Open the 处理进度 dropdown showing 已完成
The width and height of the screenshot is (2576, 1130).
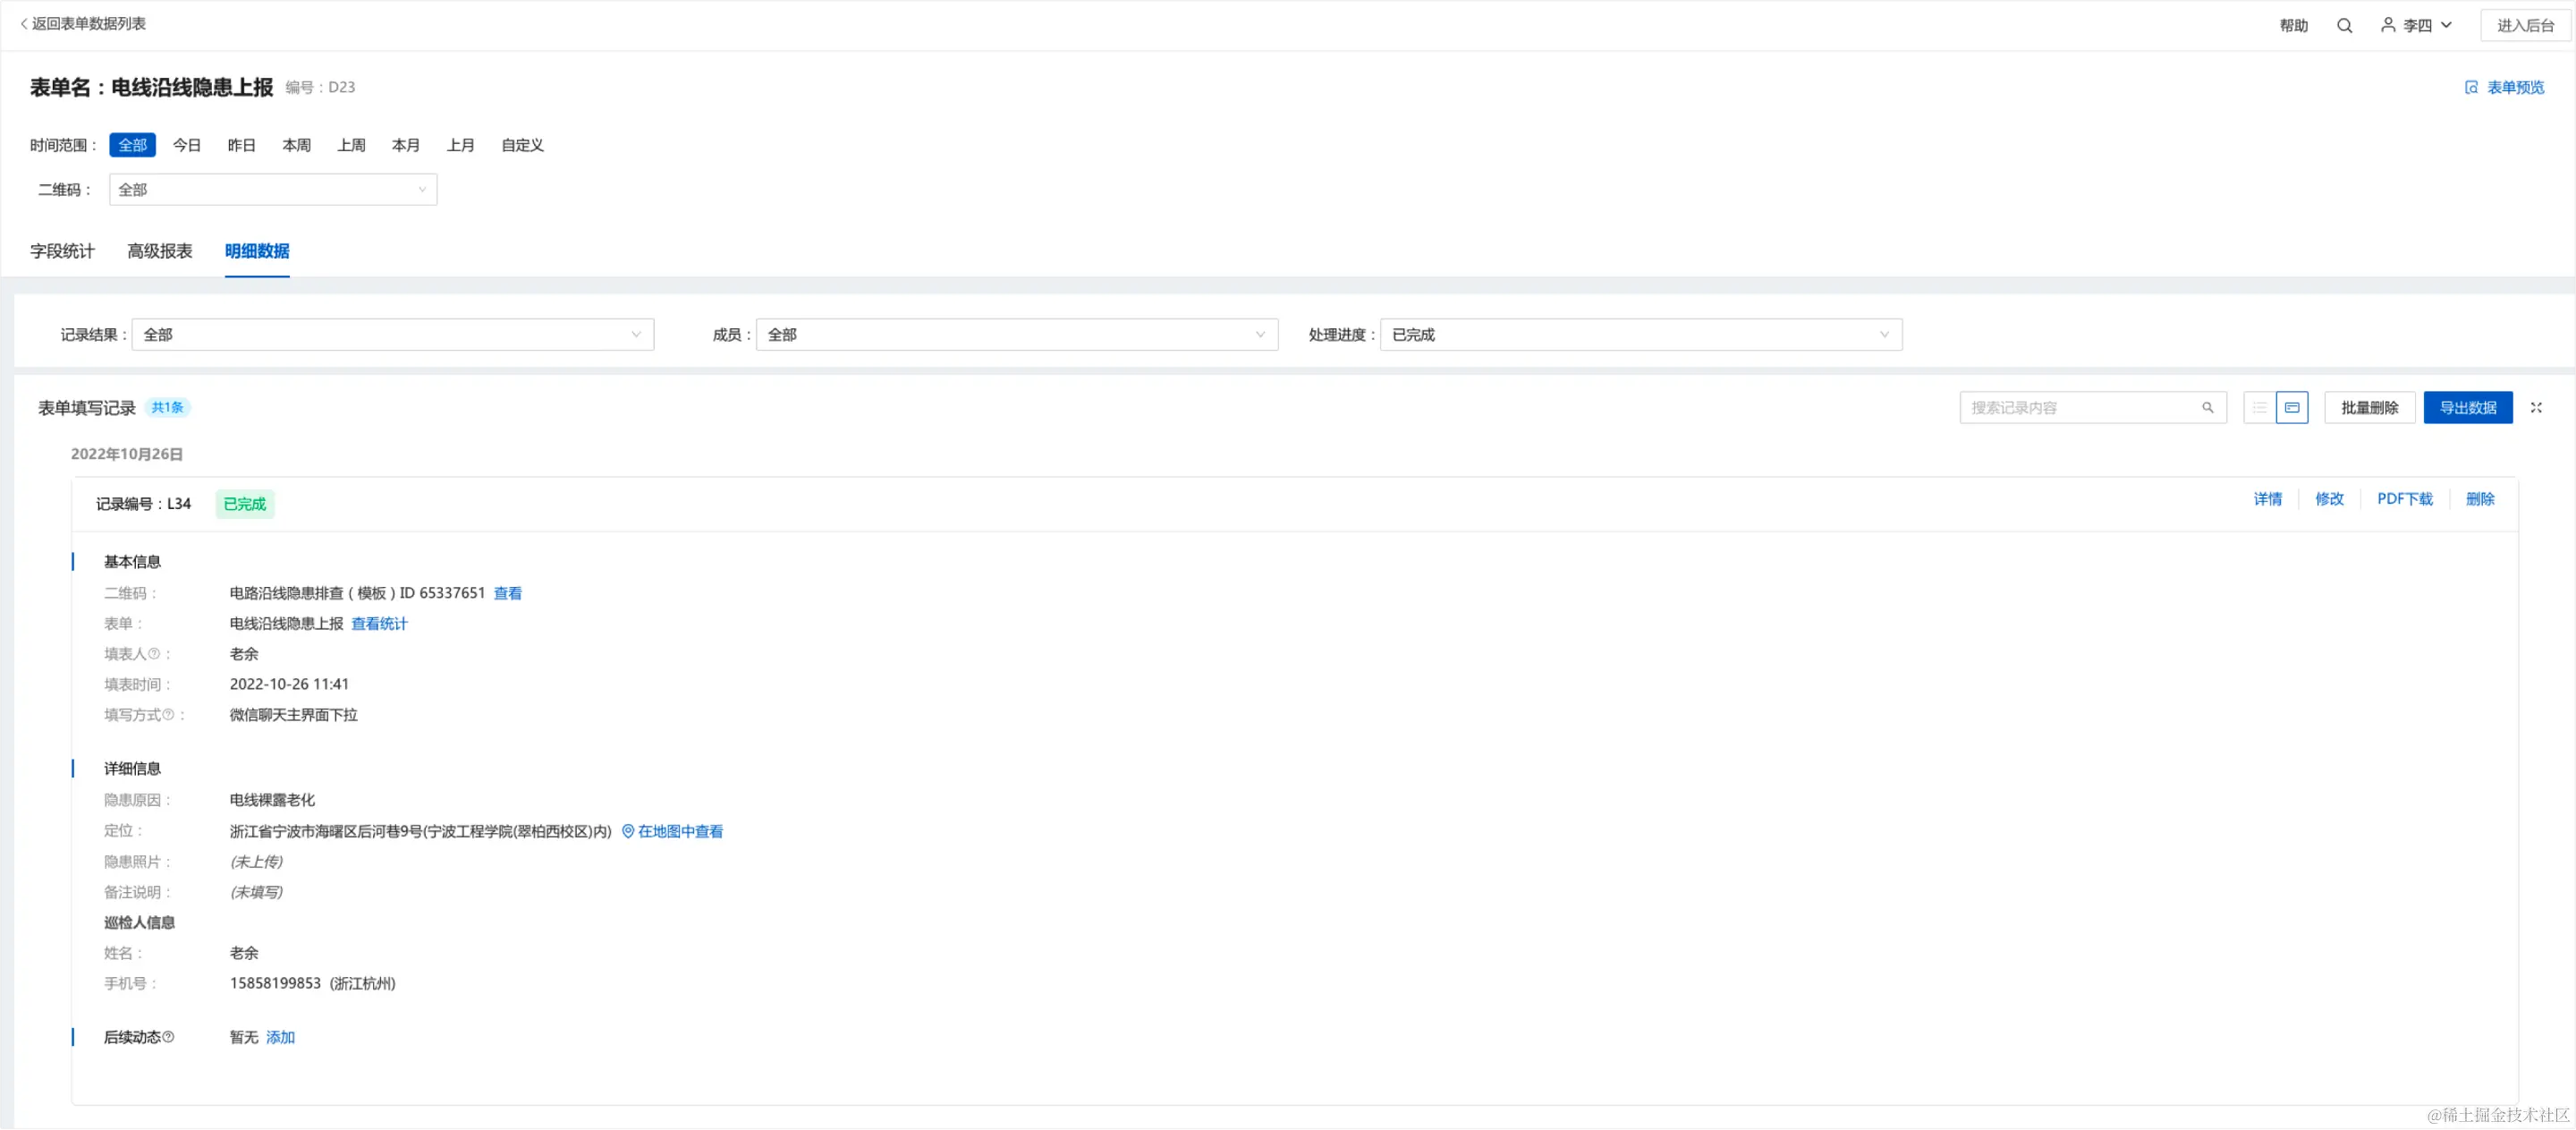(1640, 335)
